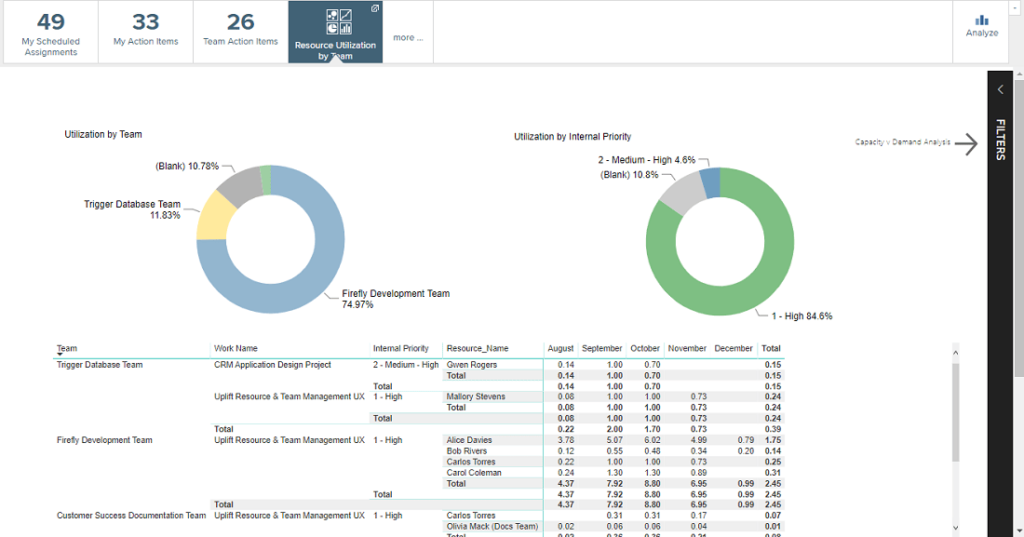Viewport: 1024px width, 537px height.
Task: Open the 'more ...' tiles menu
Action: click(x=407, y=38)
